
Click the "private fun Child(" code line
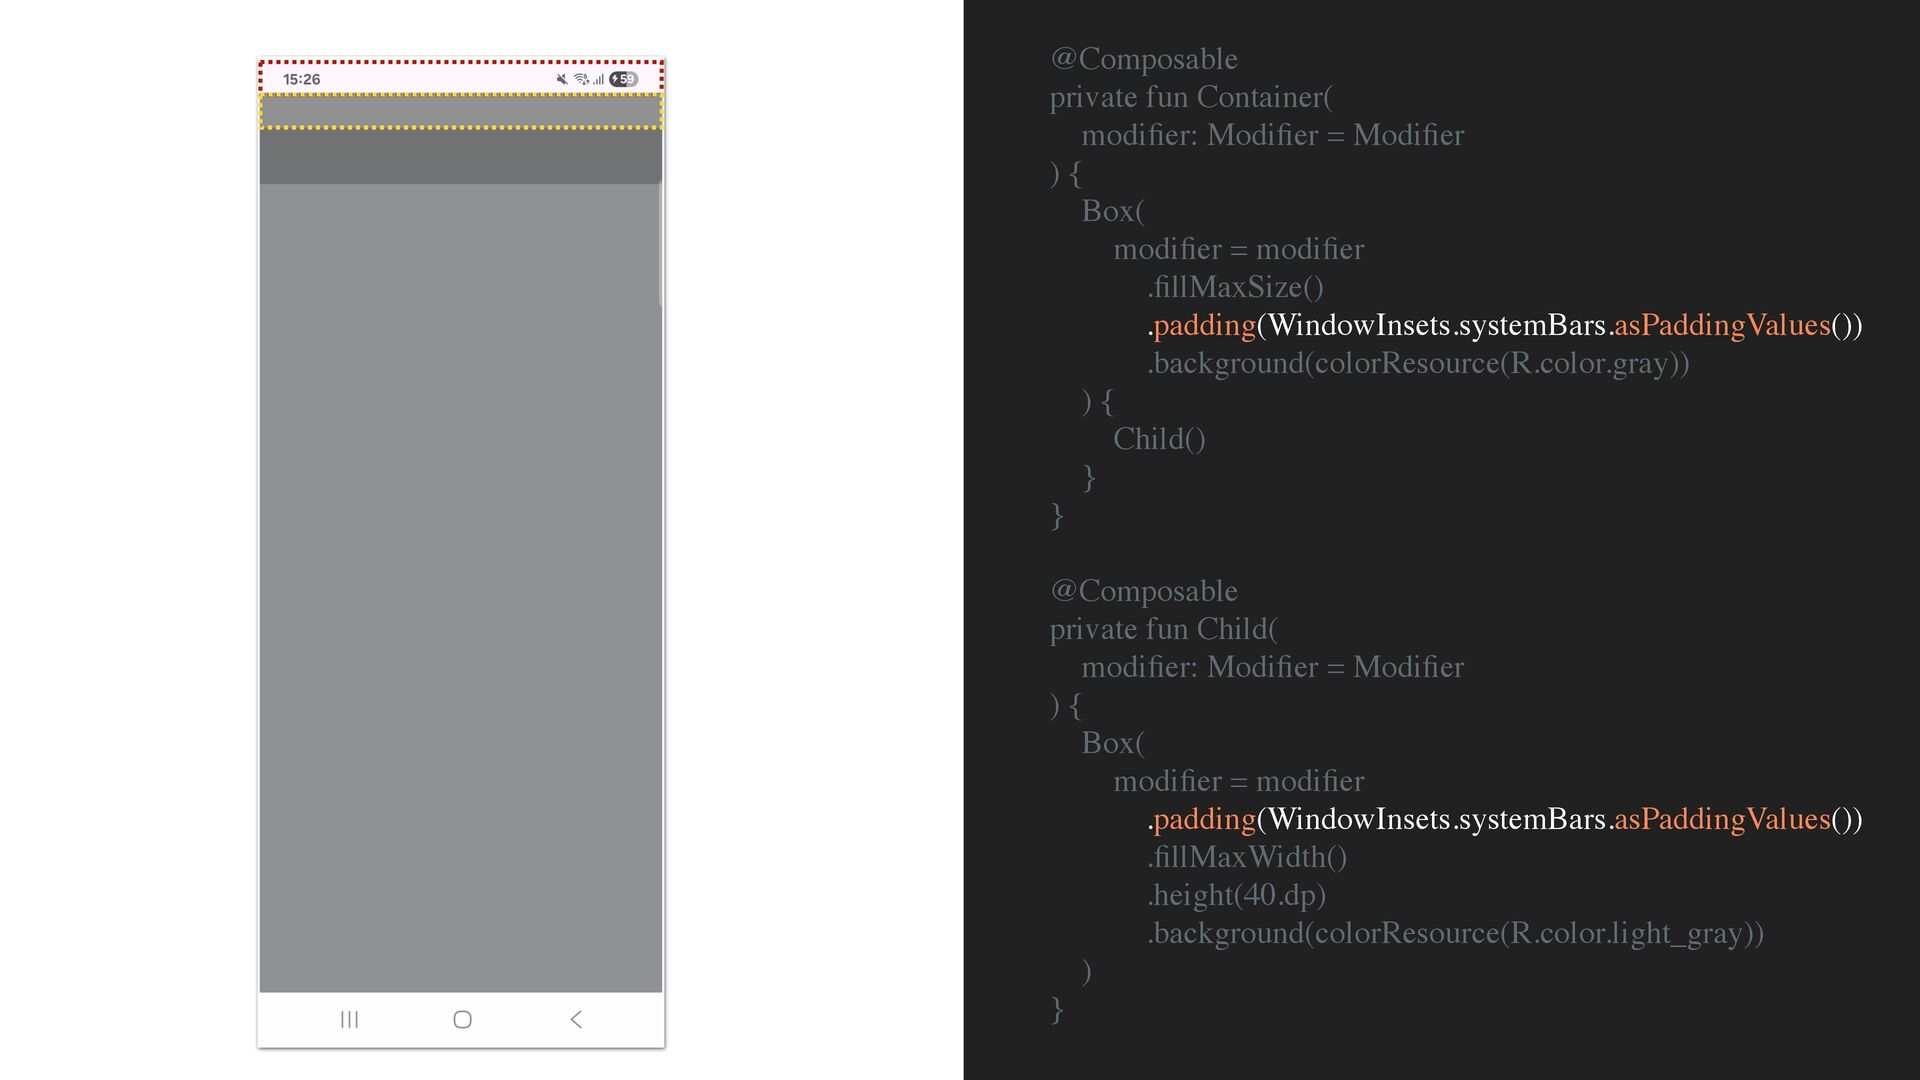(1163, 629)
